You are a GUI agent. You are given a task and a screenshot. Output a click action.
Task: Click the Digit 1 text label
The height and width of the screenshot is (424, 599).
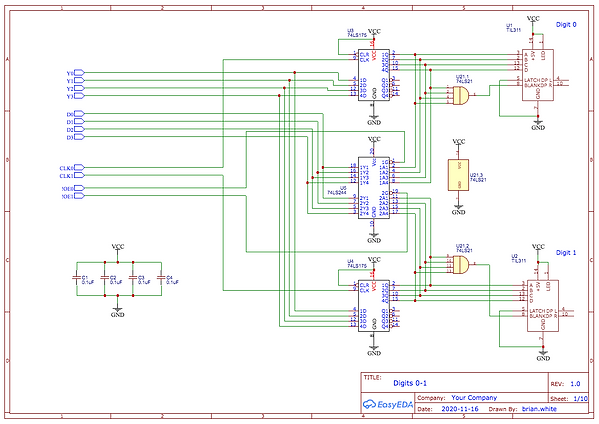[566, 252]
